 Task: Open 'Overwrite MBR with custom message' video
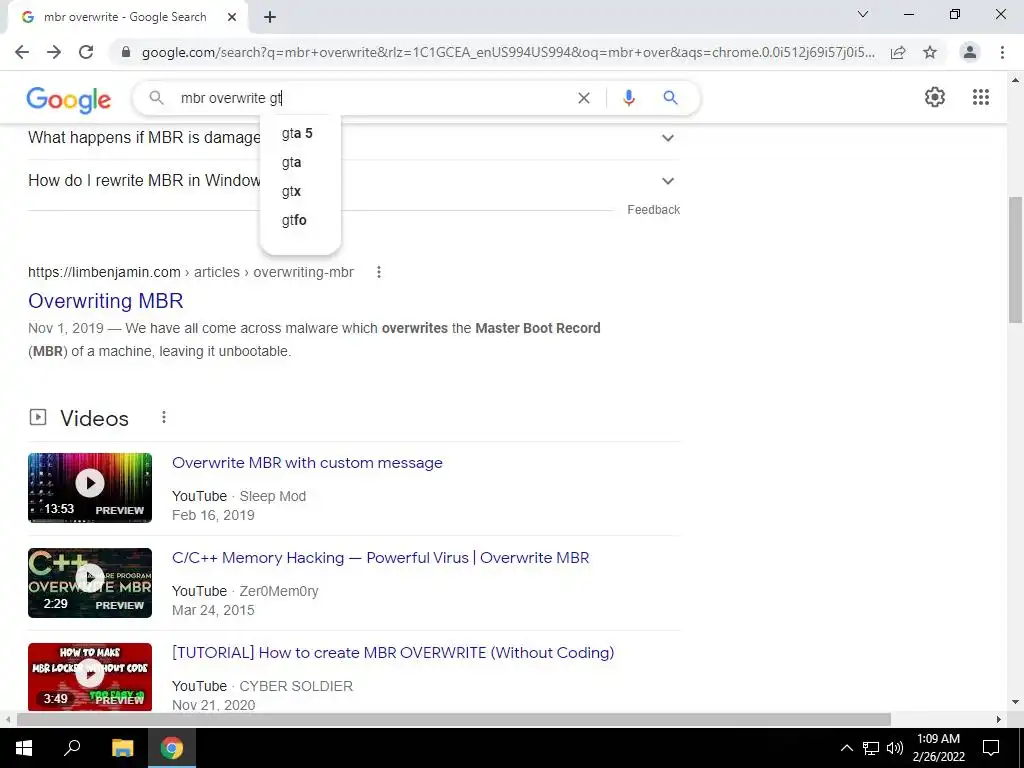tap(307, 463)
